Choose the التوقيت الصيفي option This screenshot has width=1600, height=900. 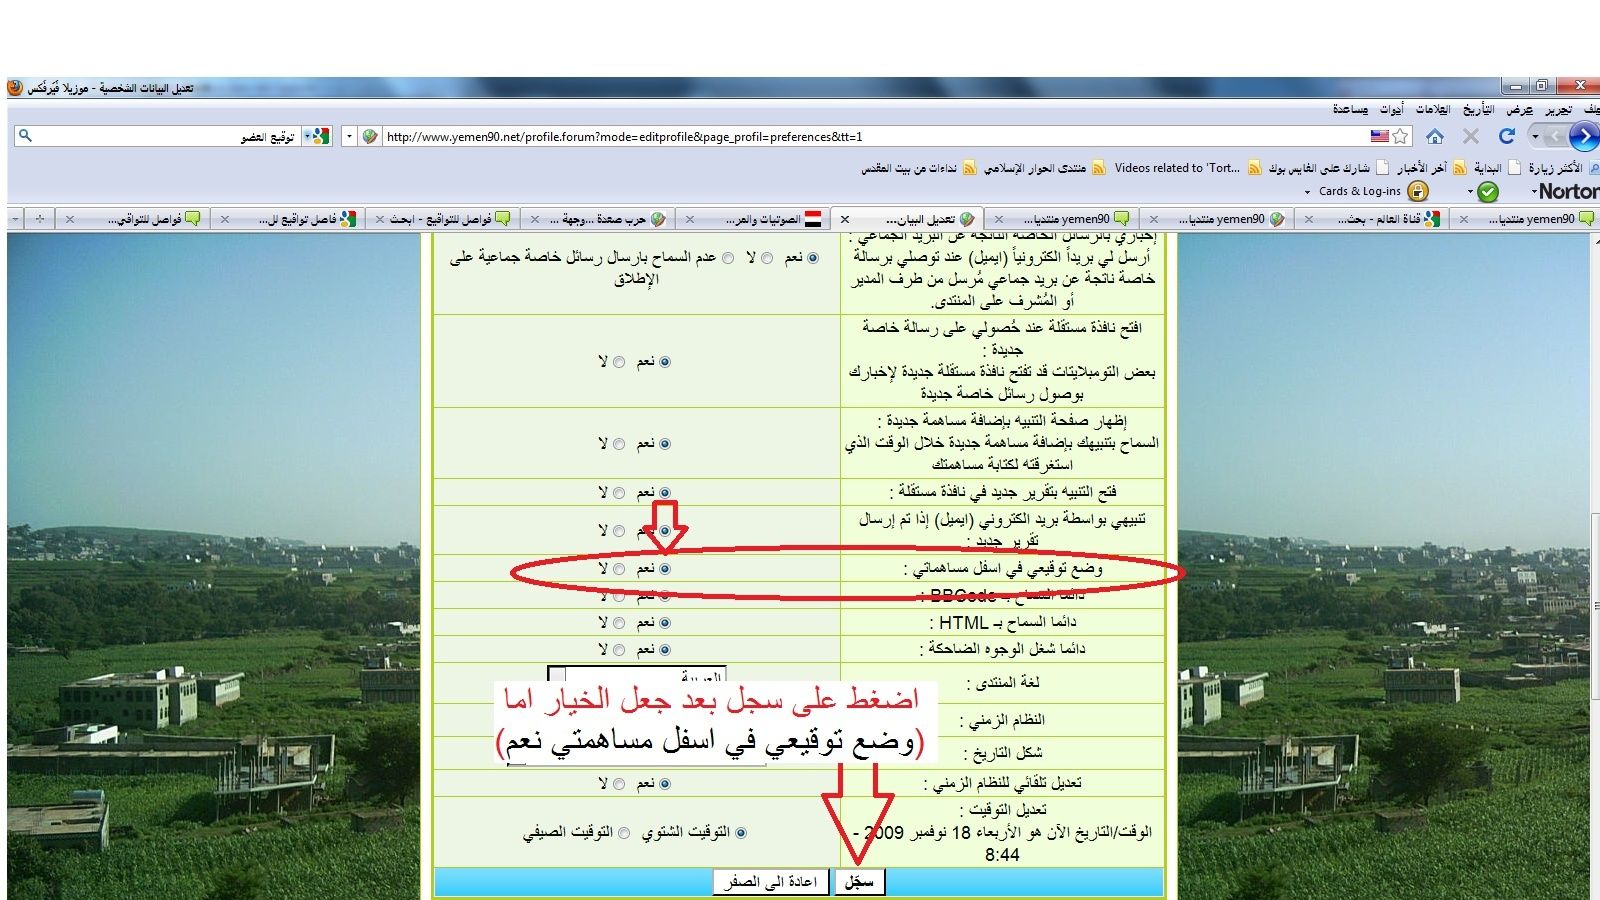[x=624, y=833]
